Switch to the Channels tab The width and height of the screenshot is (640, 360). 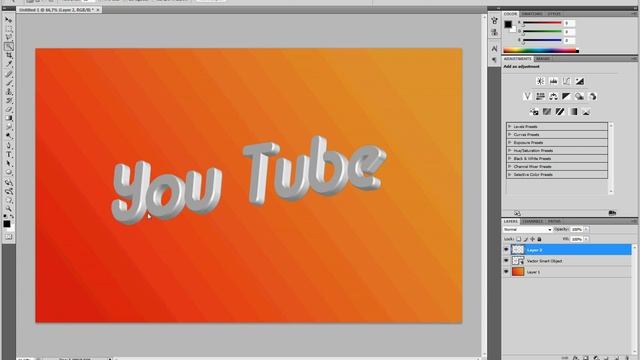[532, 221]
